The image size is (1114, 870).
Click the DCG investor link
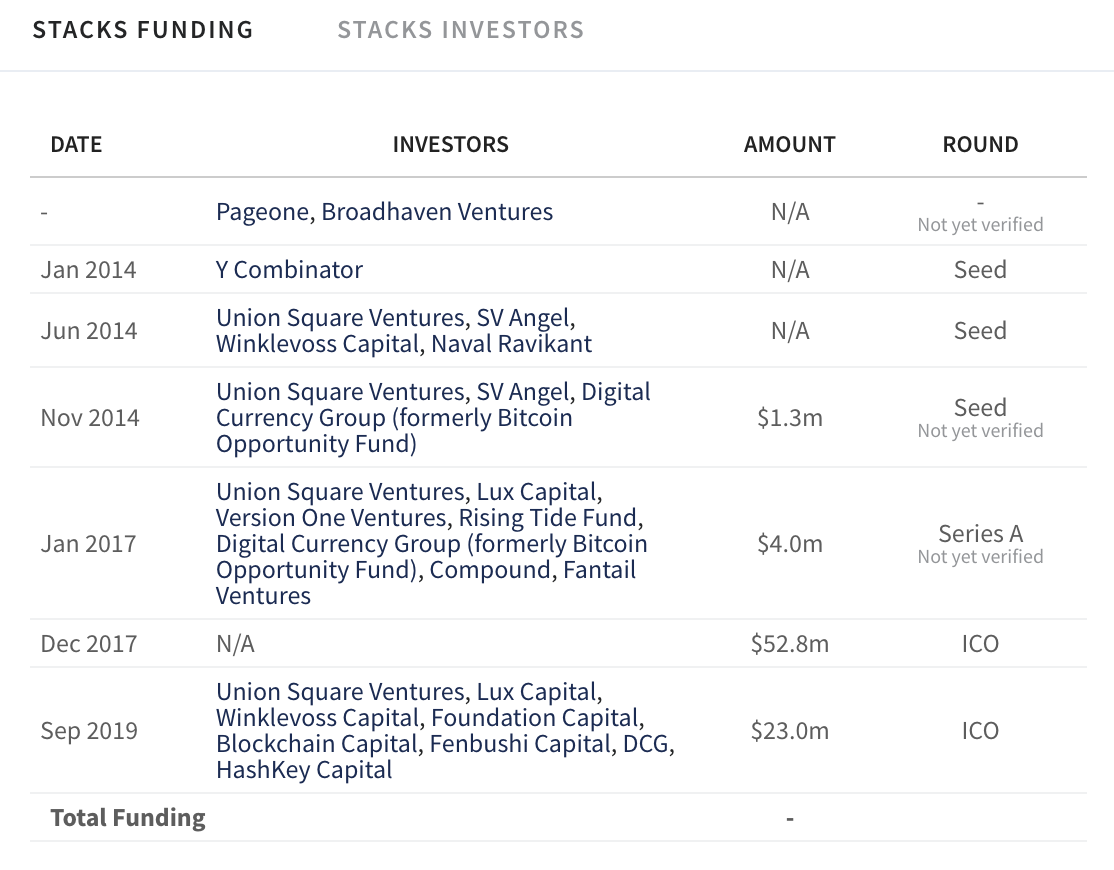pyautogui.click(x=646, y=744)
